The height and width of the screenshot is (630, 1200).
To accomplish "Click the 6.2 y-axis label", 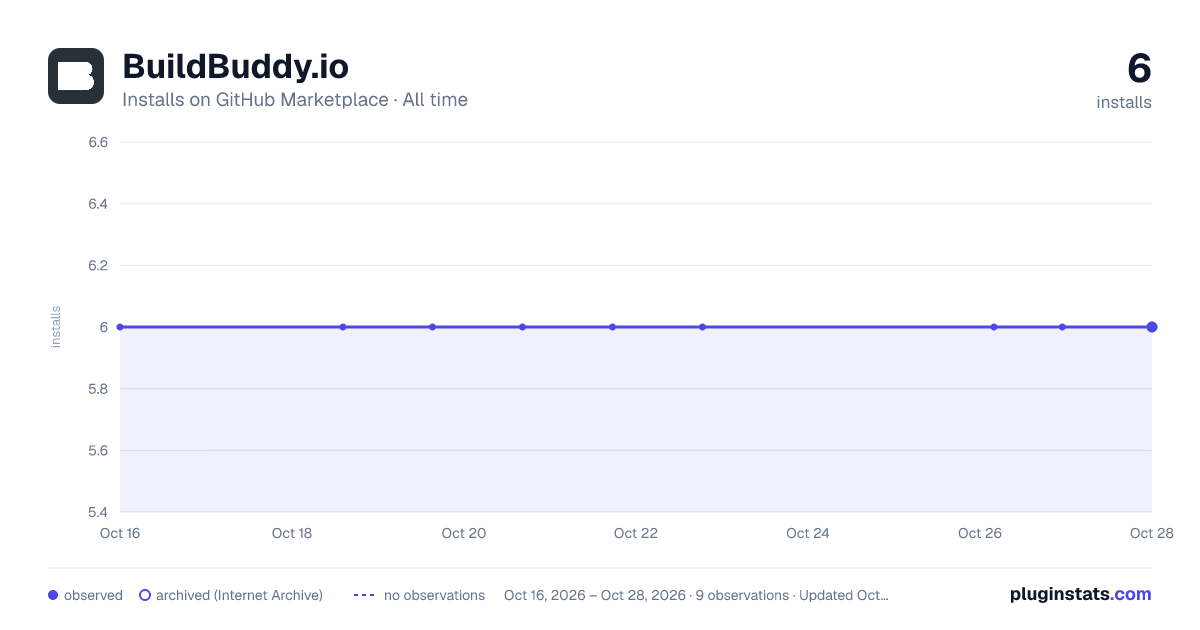I will [x=98, y=265].
